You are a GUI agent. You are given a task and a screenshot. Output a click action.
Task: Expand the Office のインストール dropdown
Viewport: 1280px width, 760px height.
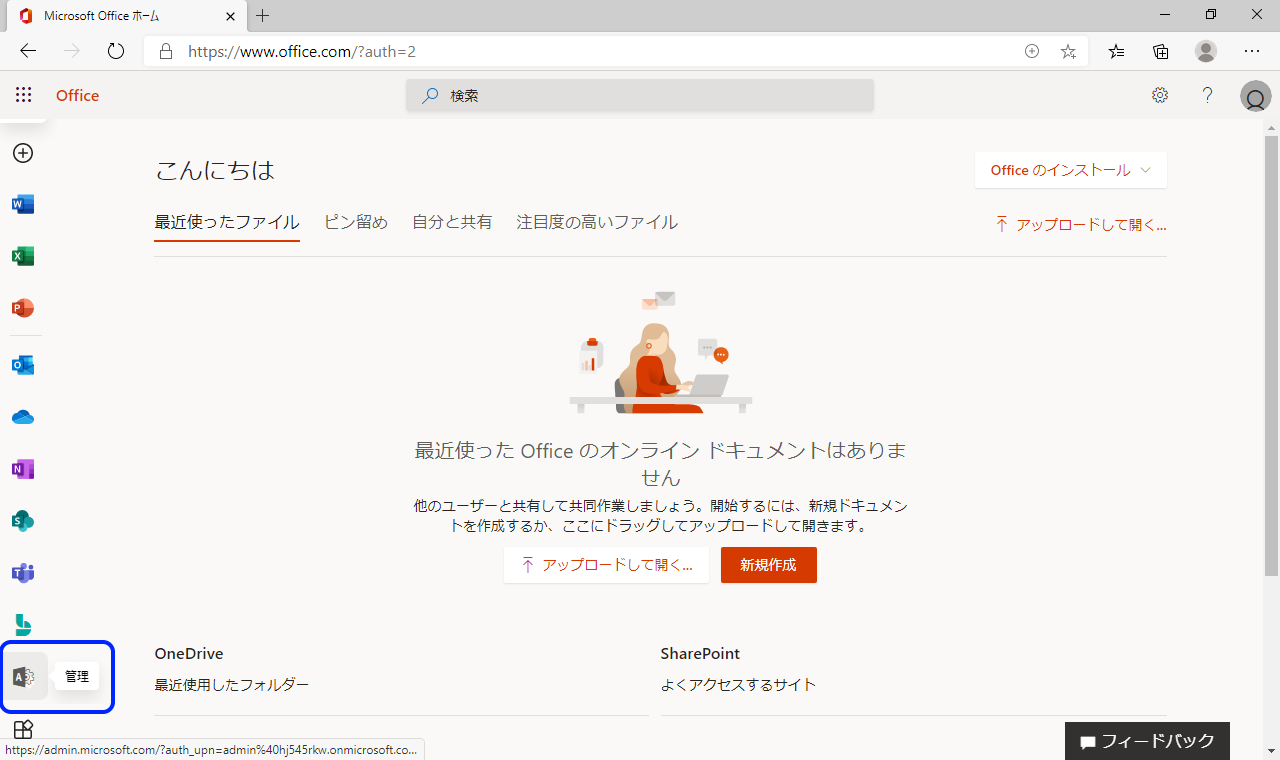(x=1071, y=170)
